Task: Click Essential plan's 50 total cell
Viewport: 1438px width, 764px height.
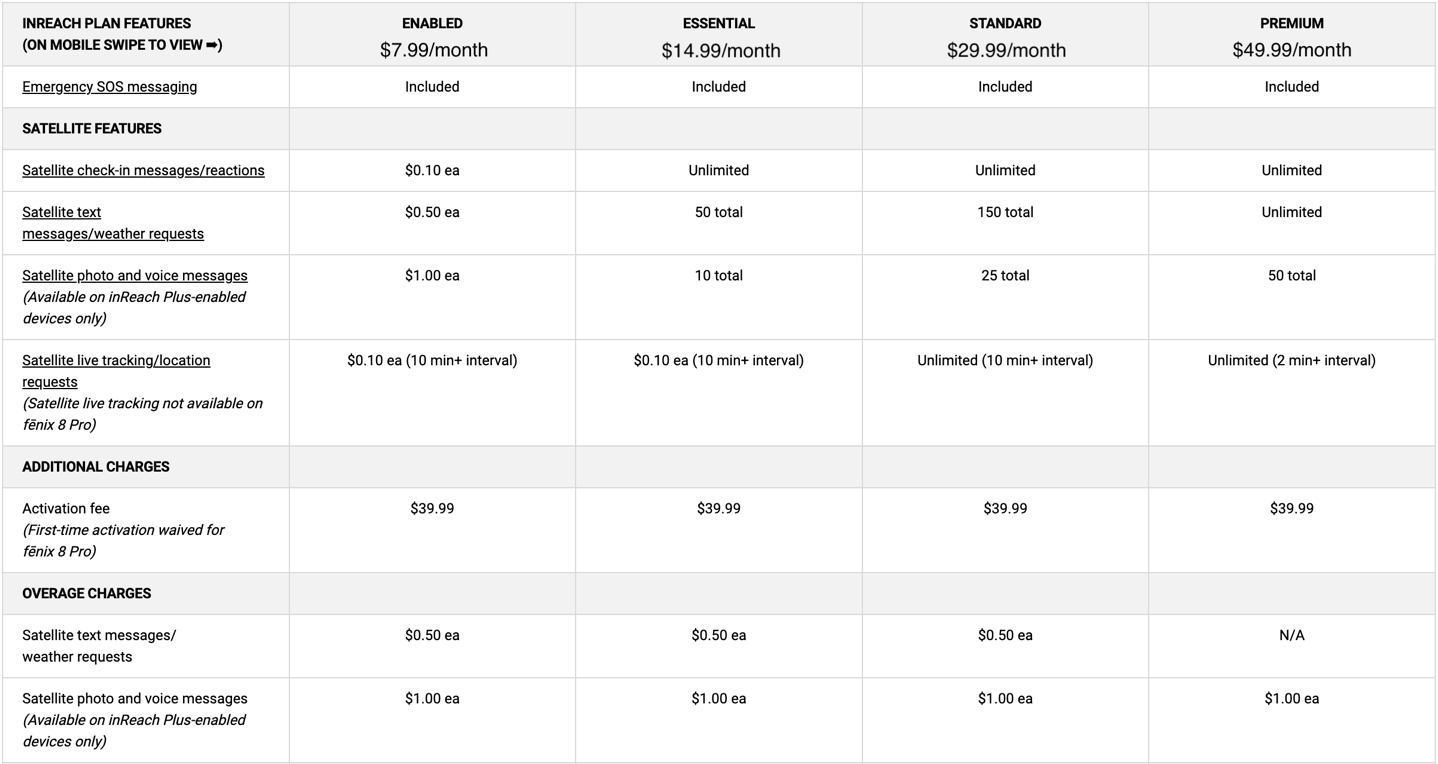Action: tap(718, 213)
